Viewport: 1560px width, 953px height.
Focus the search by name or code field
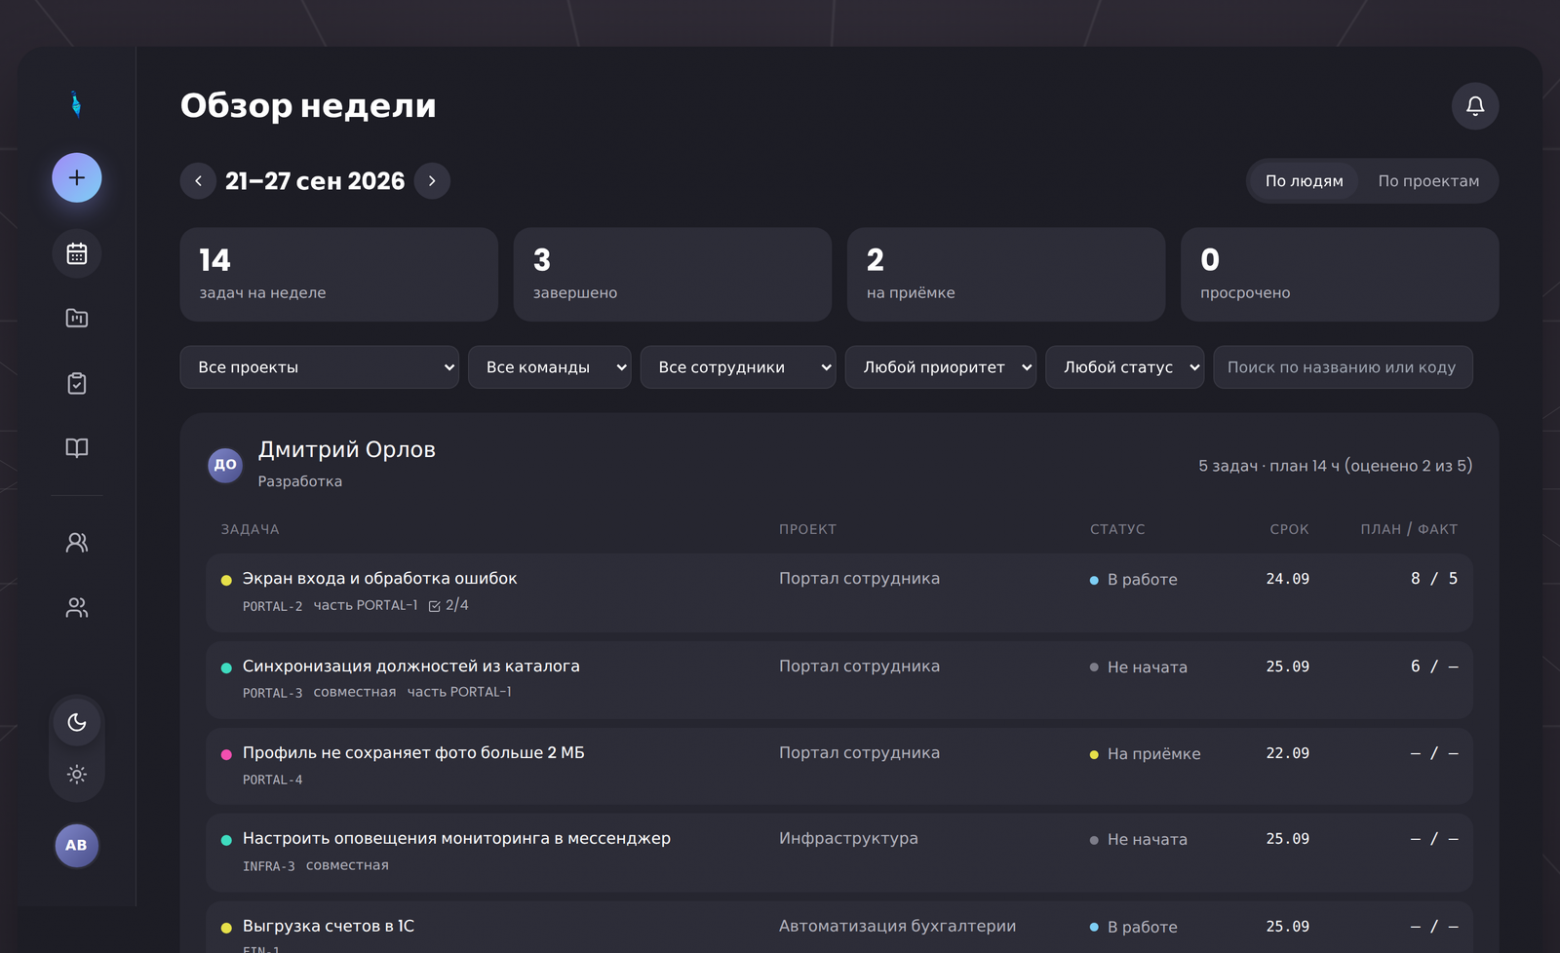click(1343, 367)
